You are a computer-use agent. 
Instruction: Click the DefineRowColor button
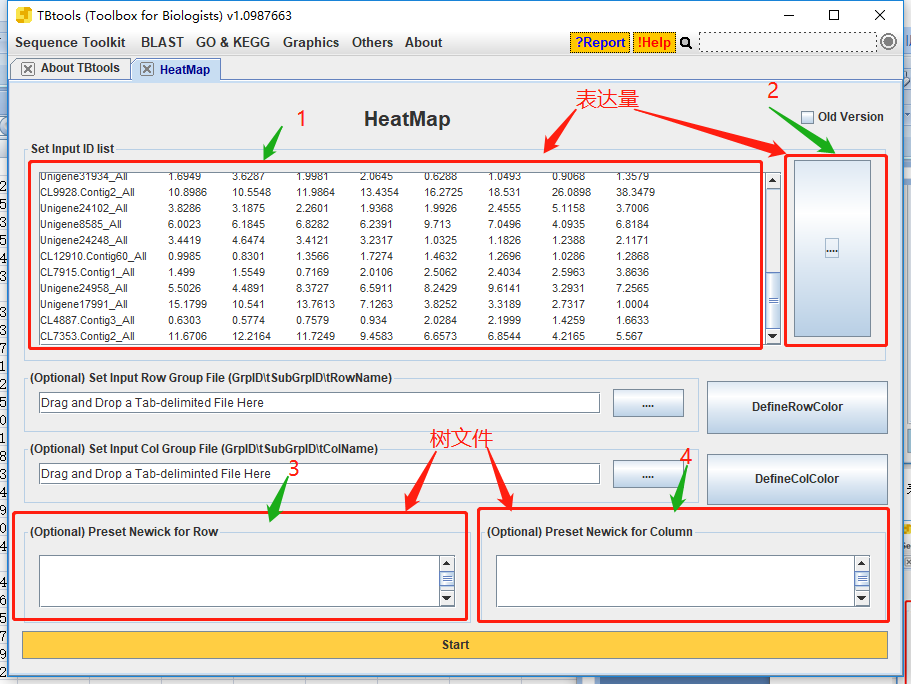(797, 407)
